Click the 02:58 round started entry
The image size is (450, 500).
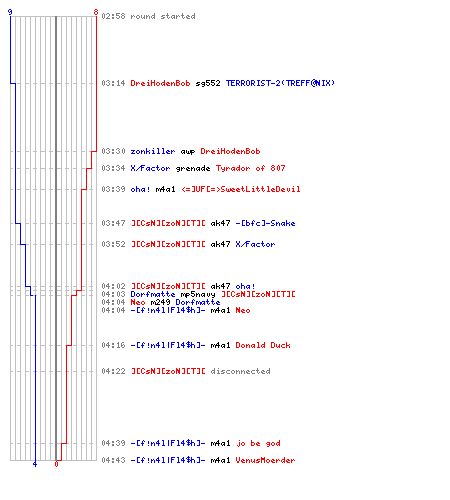148,16
